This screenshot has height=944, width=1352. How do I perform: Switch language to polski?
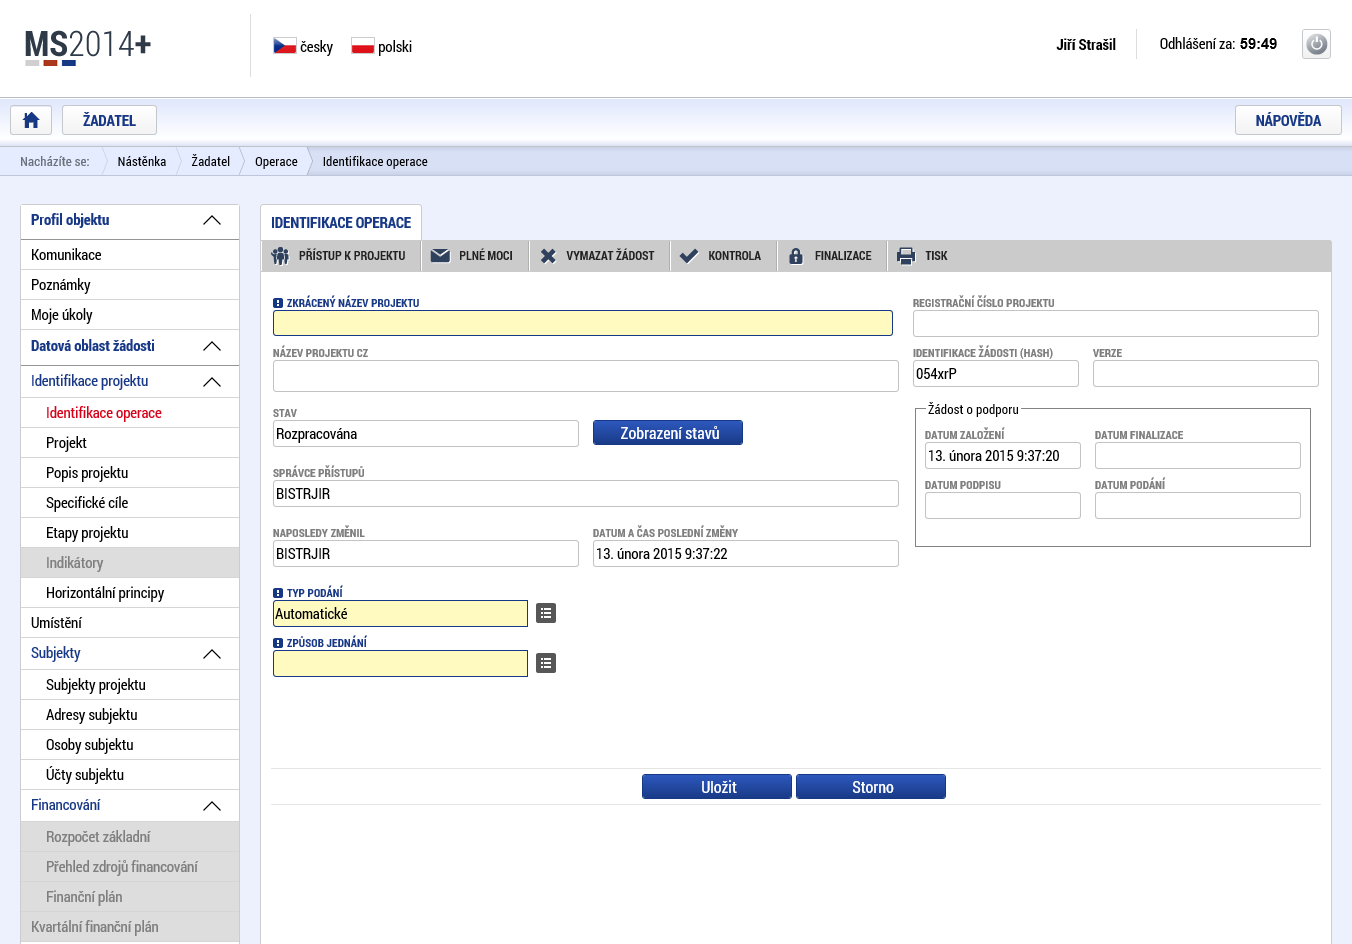click(395, 47)
